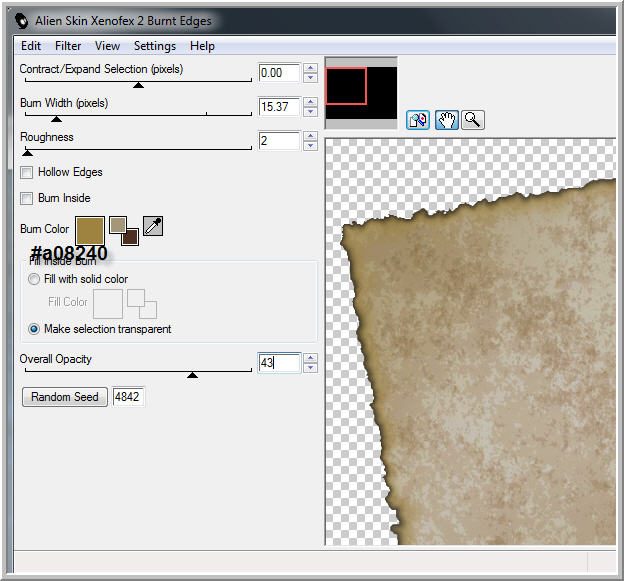This screenshot has height=581, width=624.
Task: Click the Random Seed value field 4842
Action: 128,397
